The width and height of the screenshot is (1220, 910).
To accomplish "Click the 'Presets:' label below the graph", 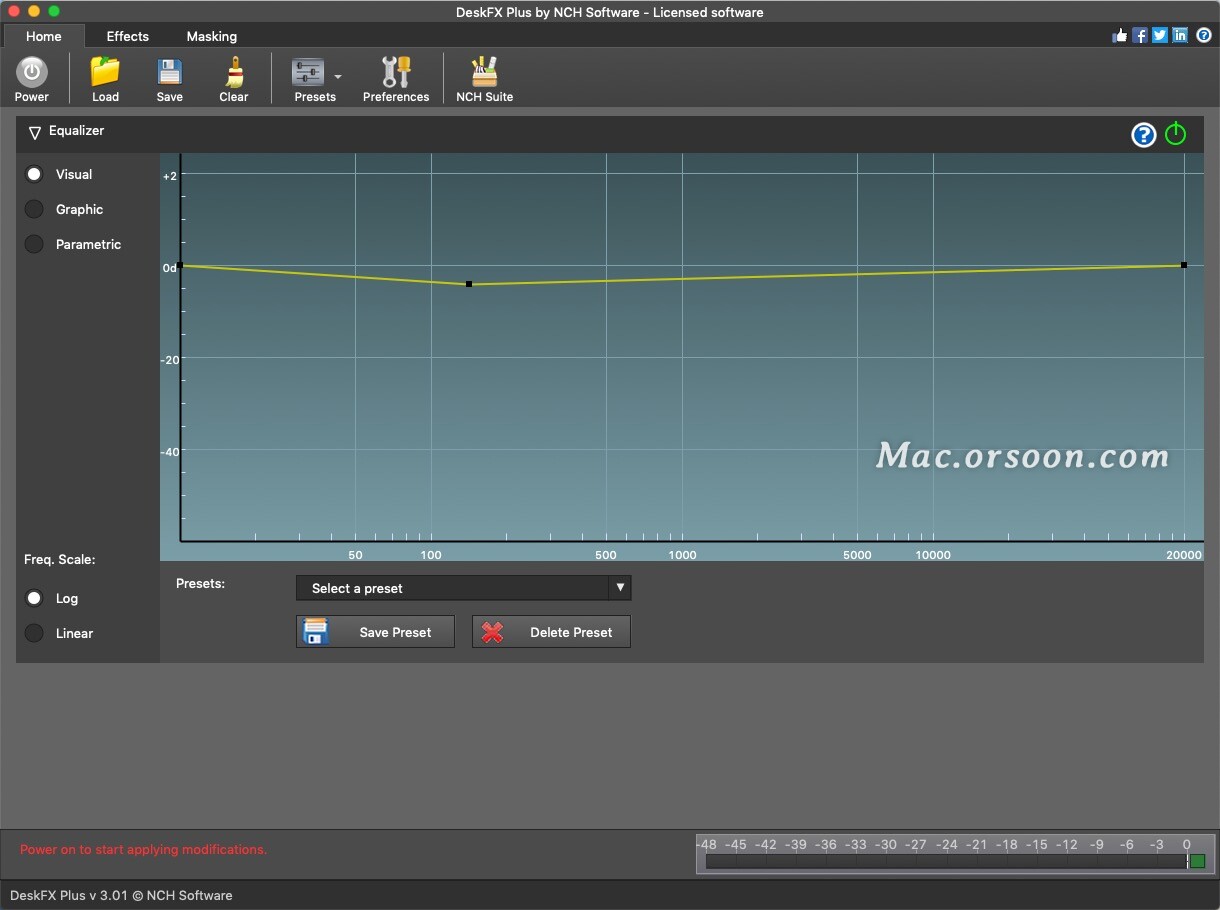I will tap(201, 583).
